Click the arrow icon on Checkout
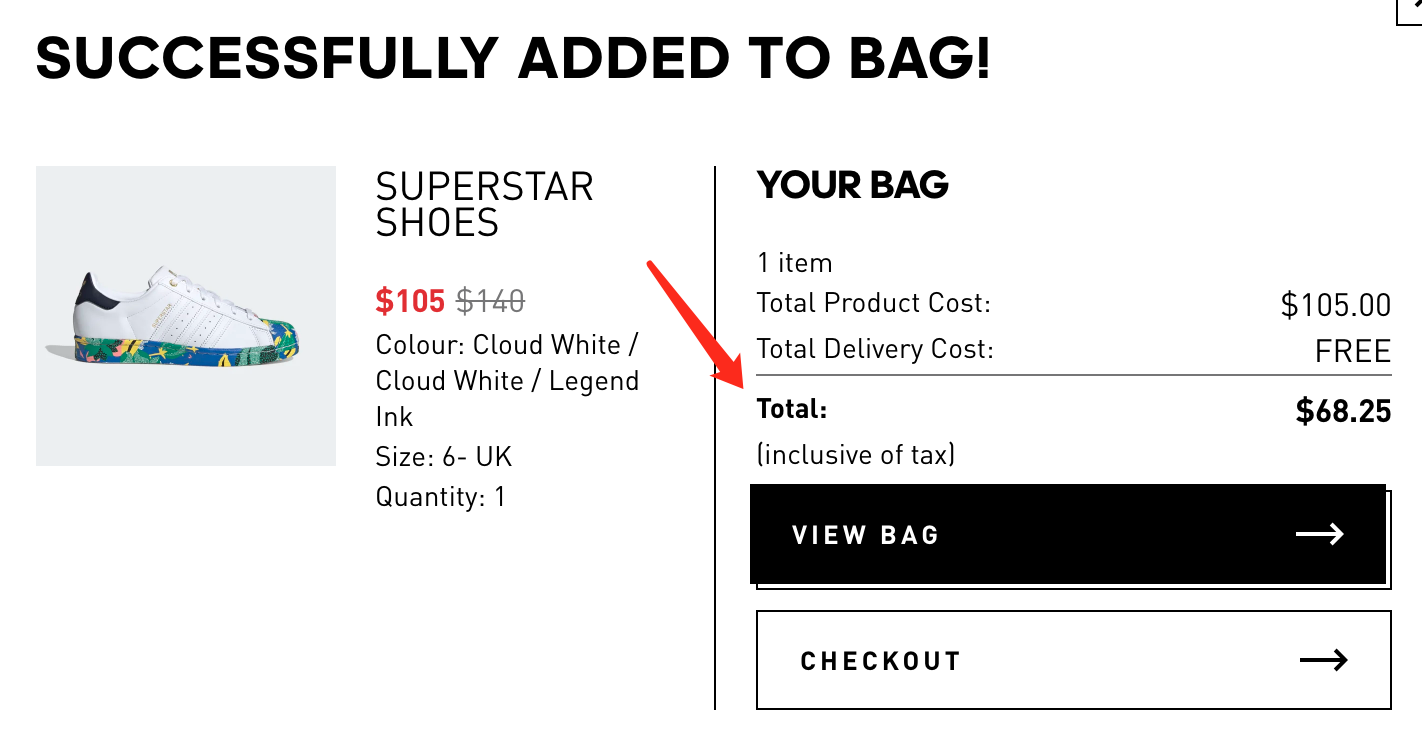Image resolution: width=1422 pixels, height=732 pixels. (x=1323, y=660)
